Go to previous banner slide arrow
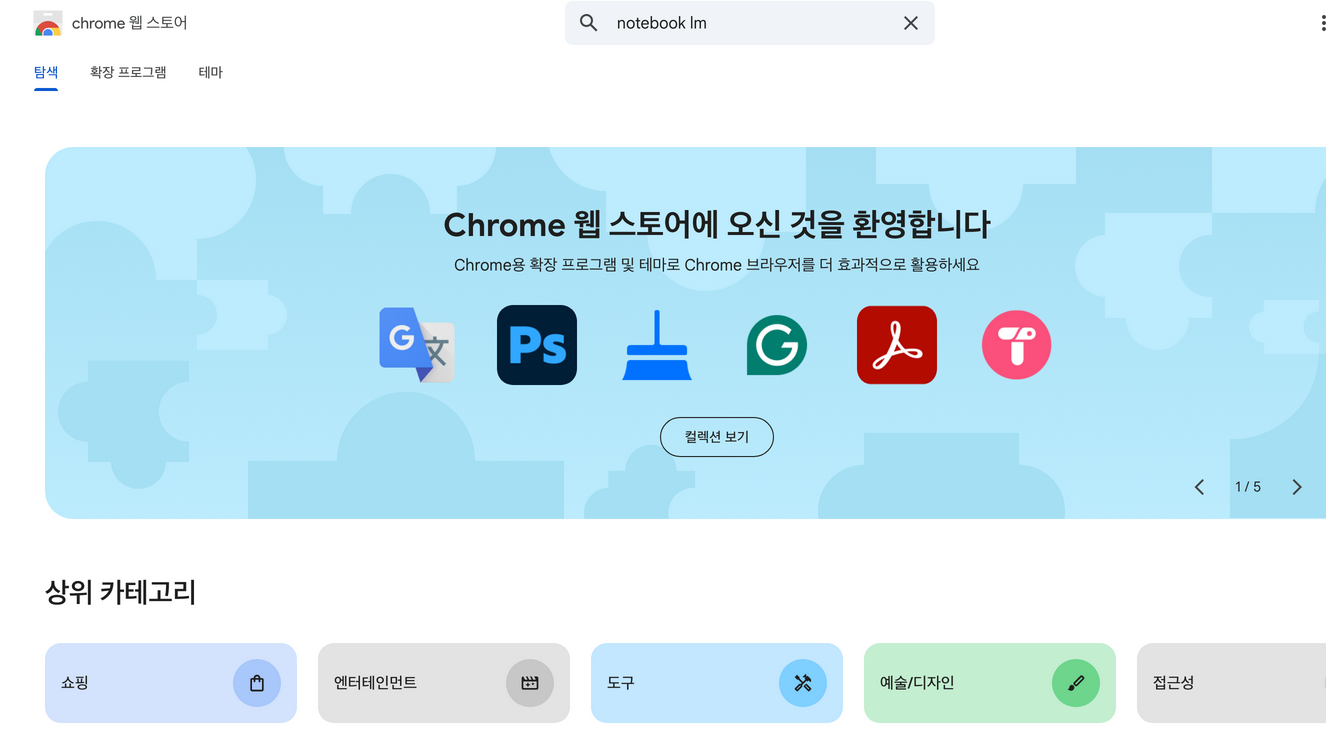The width and height of the screenshot is (1326, 746). 1200,487
